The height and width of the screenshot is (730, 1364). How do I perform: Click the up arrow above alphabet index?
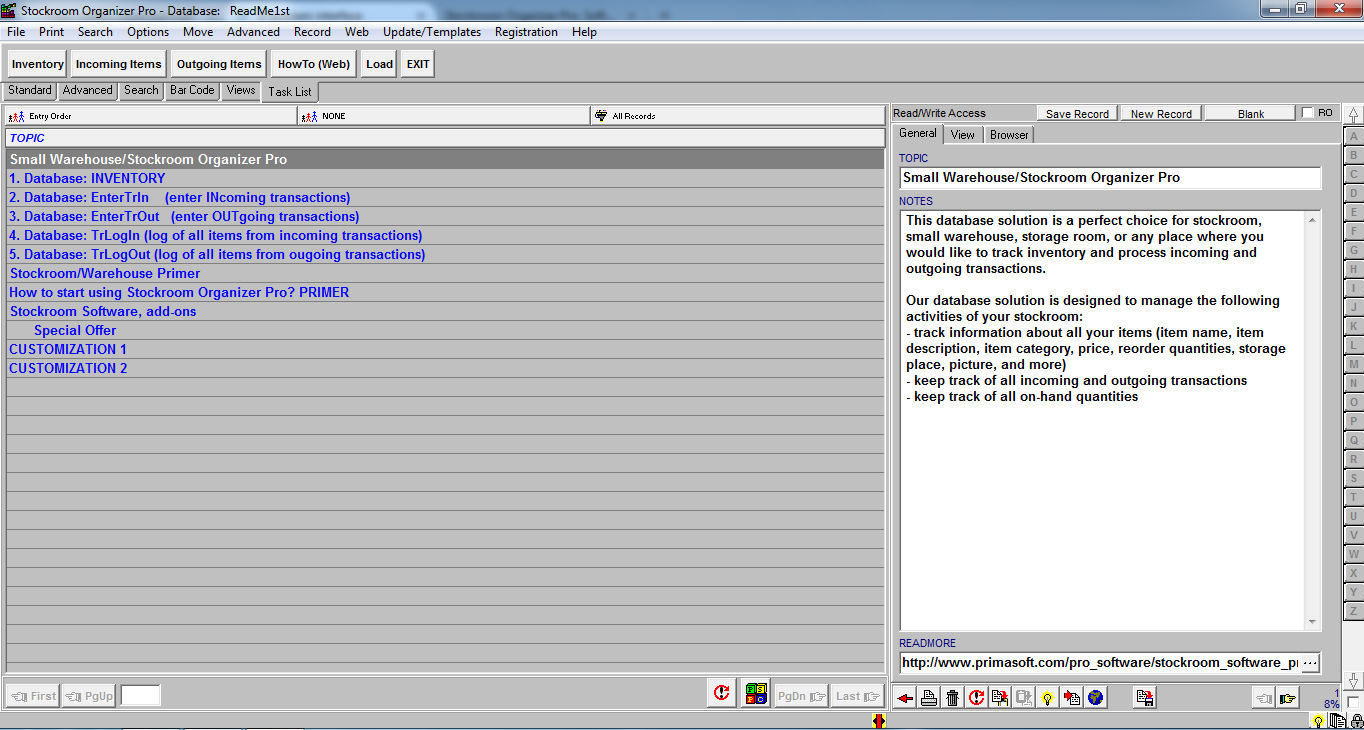click(x=1354, y=115)
